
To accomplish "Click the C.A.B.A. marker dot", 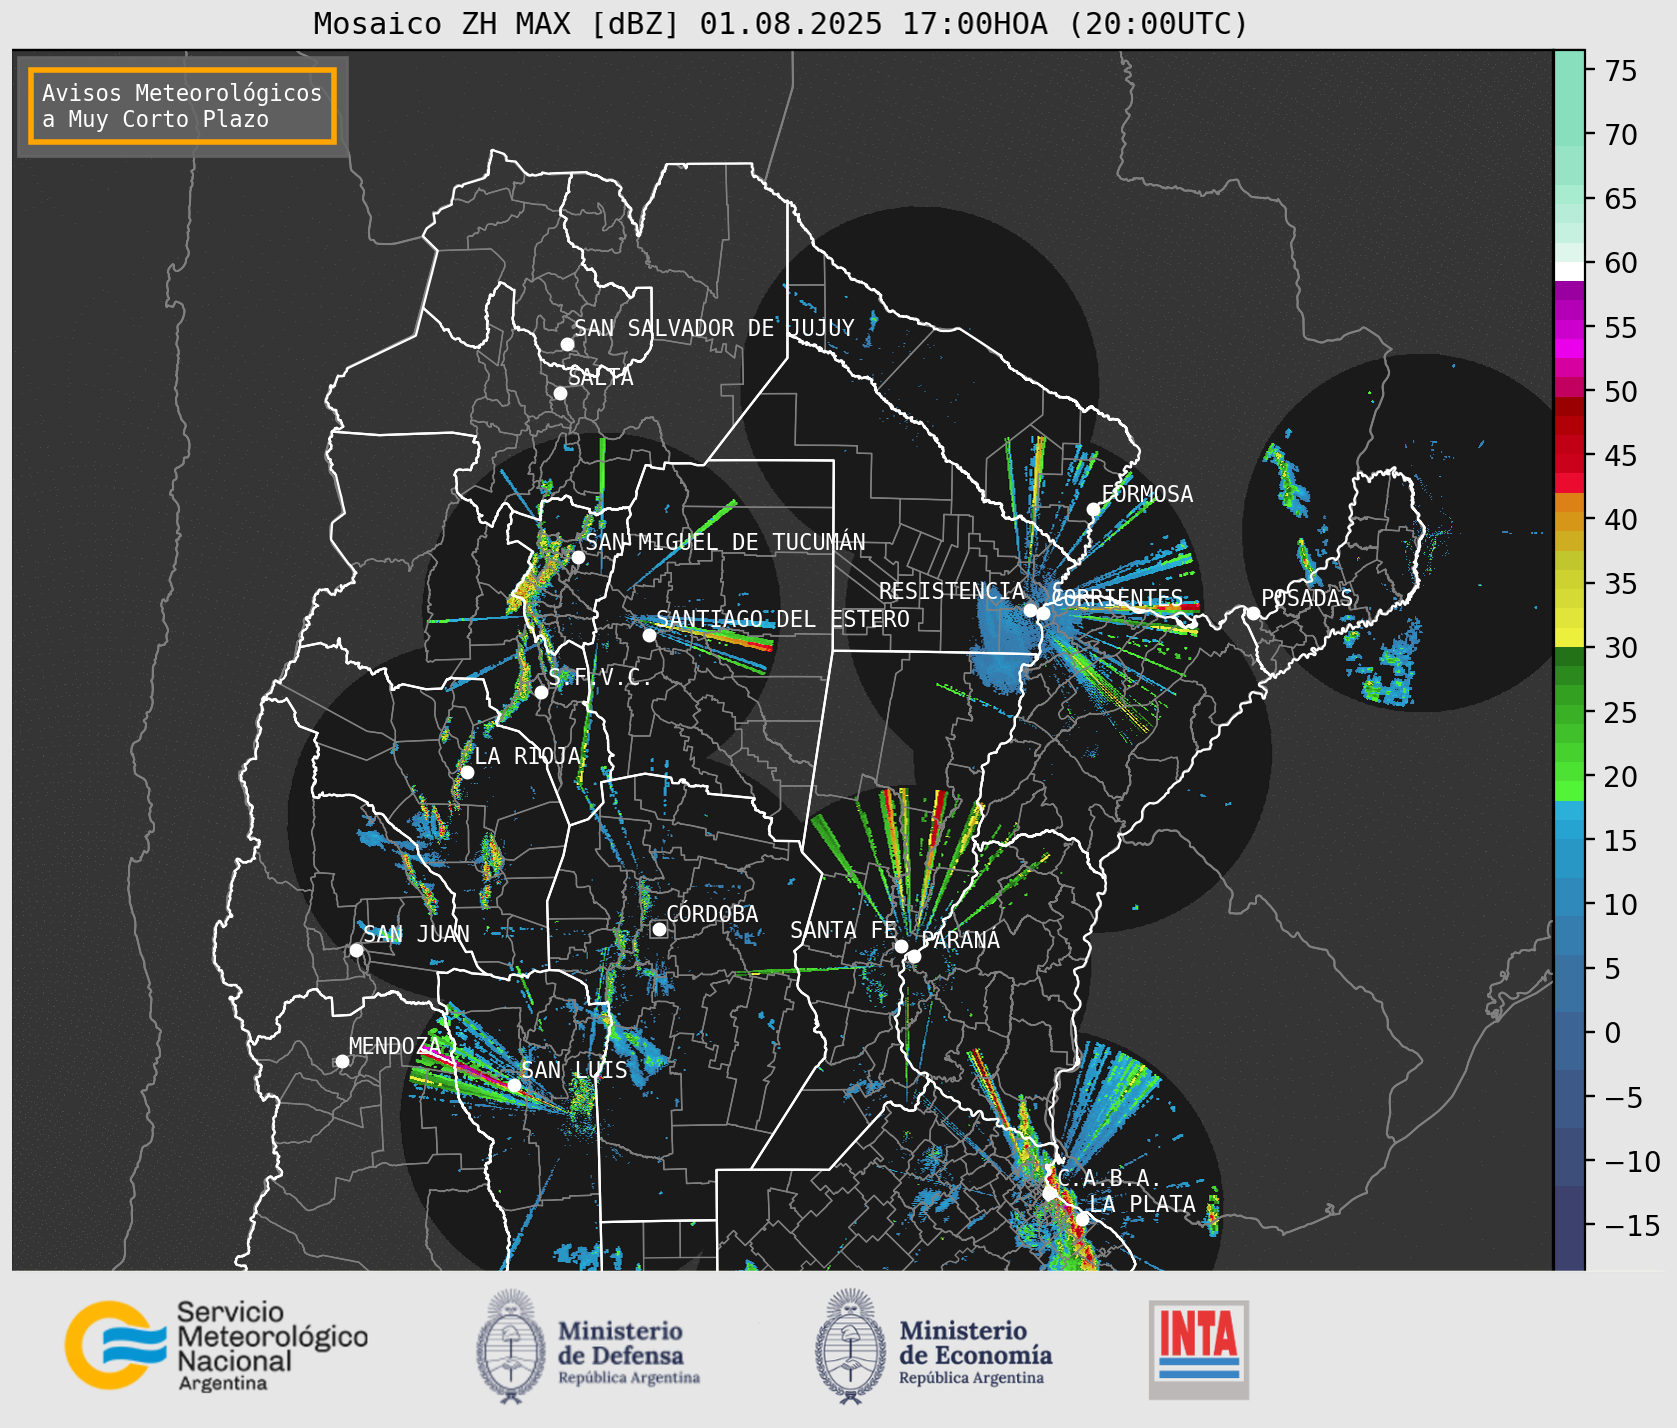I will click(1049, 1193).
